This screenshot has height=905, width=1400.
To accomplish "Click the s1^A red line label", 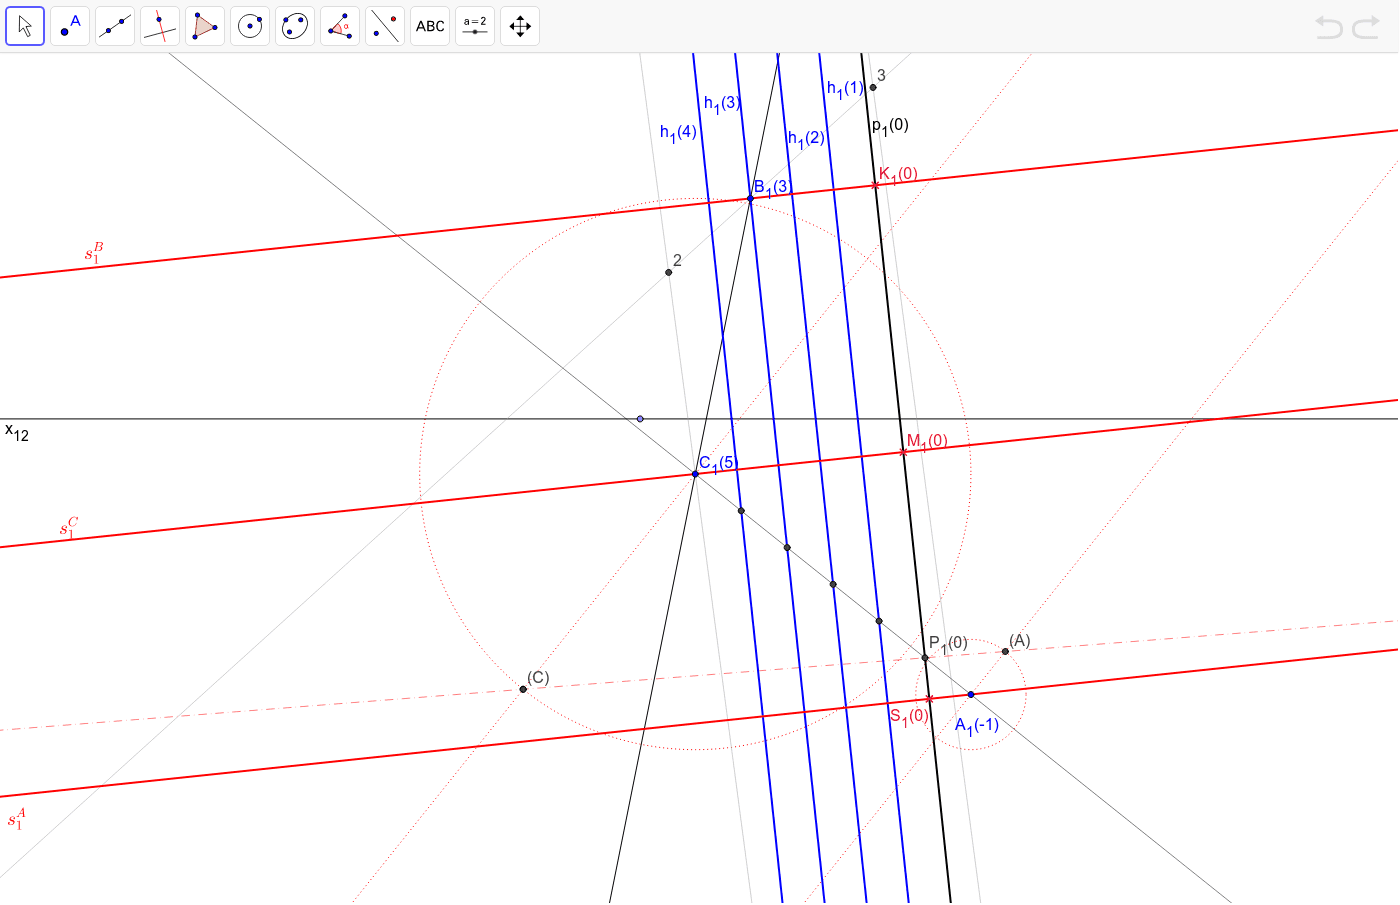I will (x=16, y=818).
